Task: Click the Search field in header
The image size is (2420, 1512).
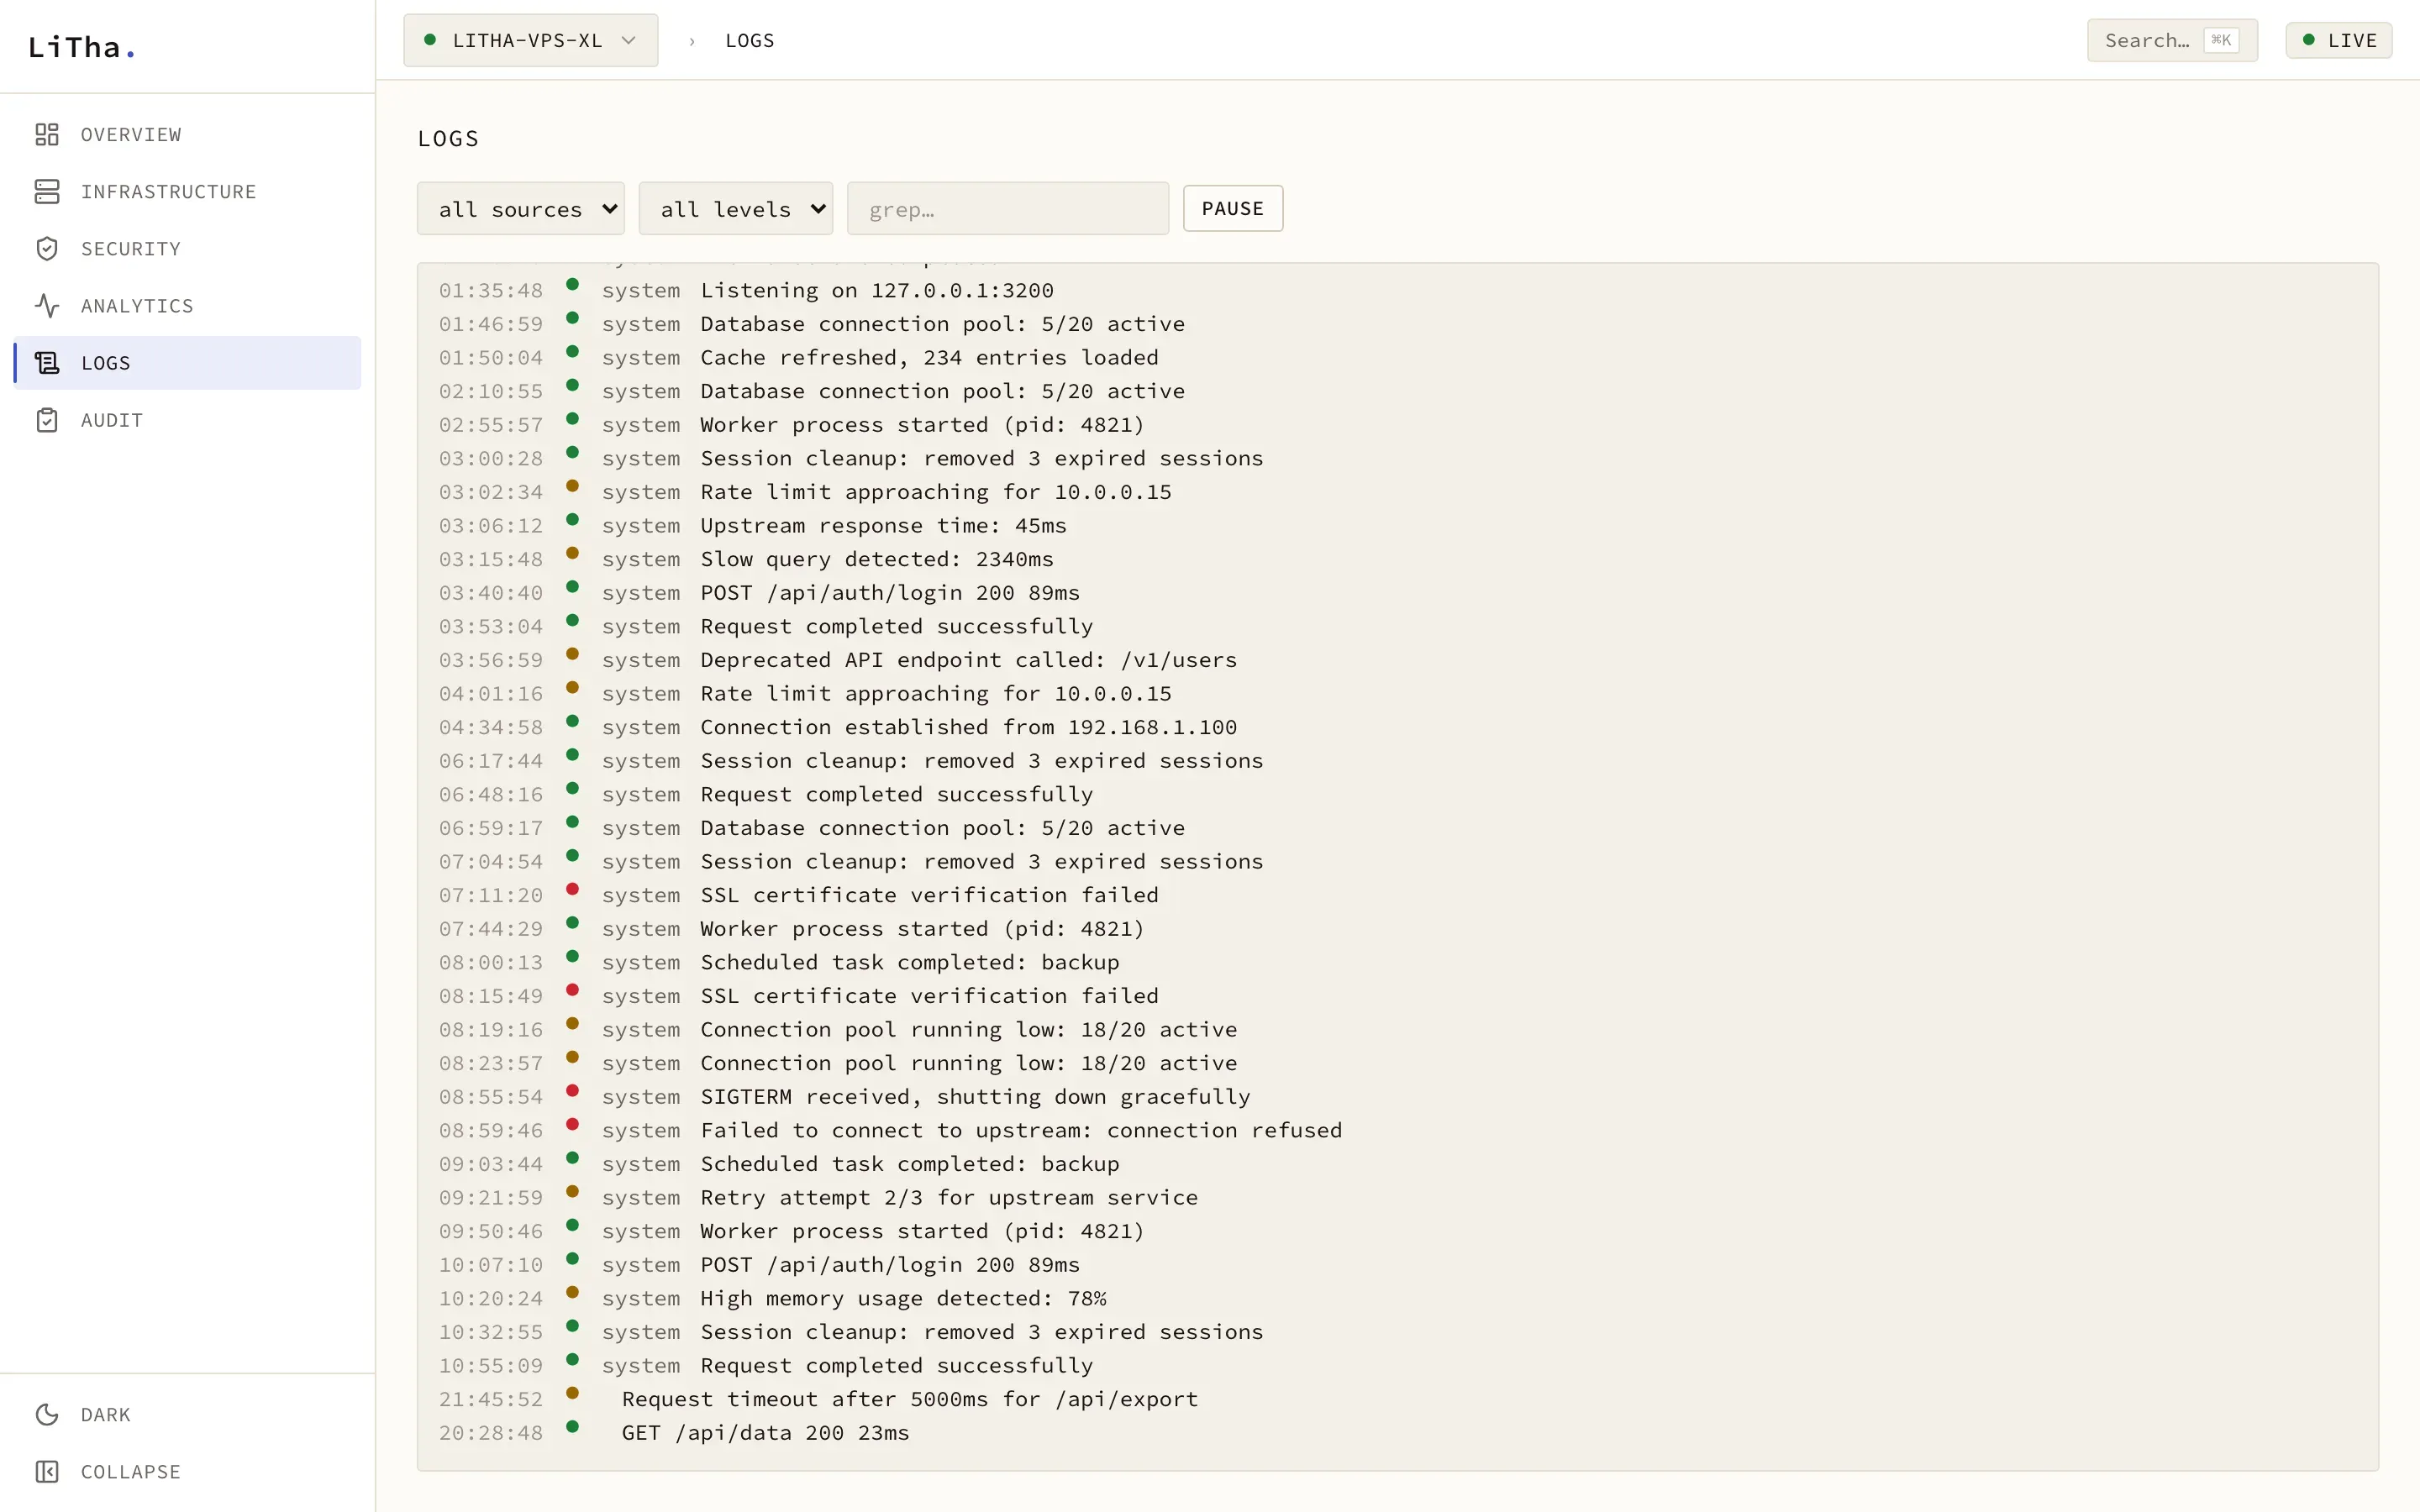Action: pyautogui.click(x=2172, y=40)
